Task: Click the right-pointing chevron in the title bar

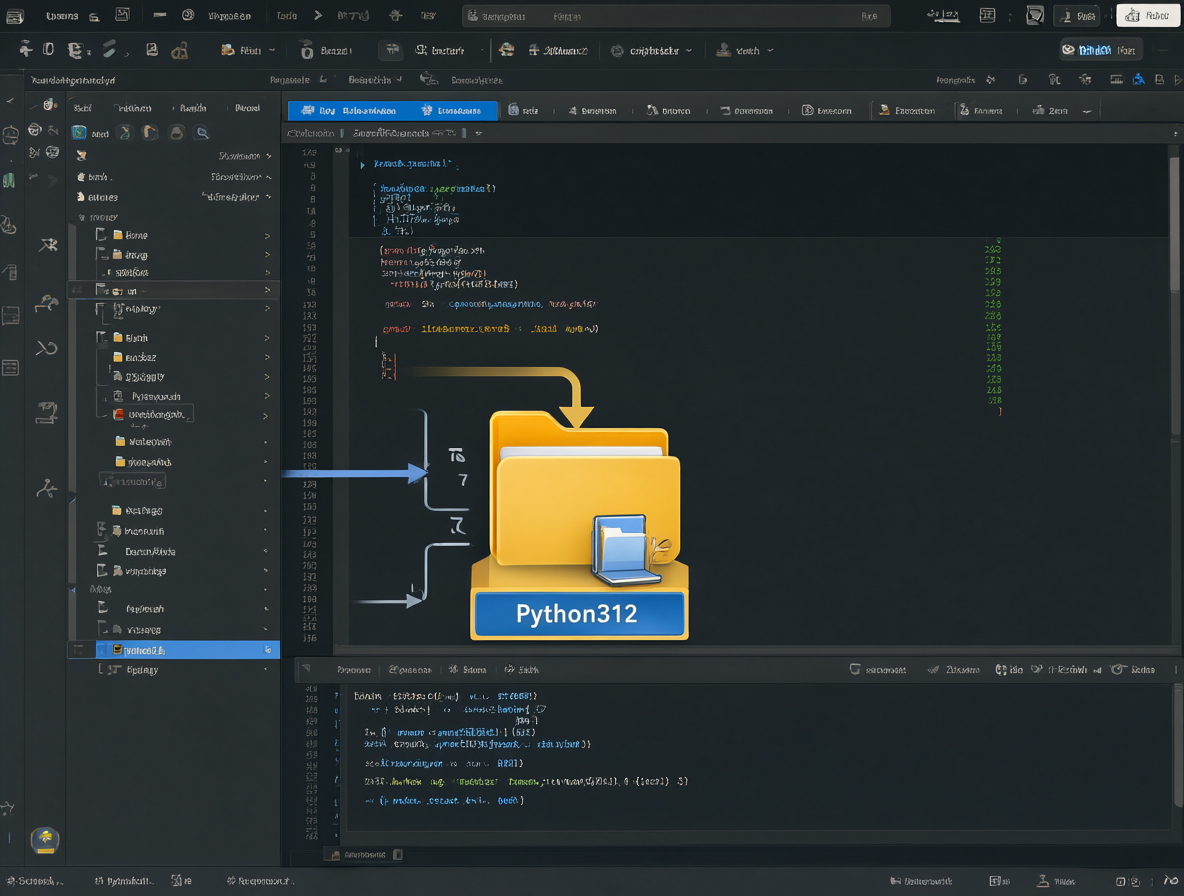Action: [x=318, y=15]
